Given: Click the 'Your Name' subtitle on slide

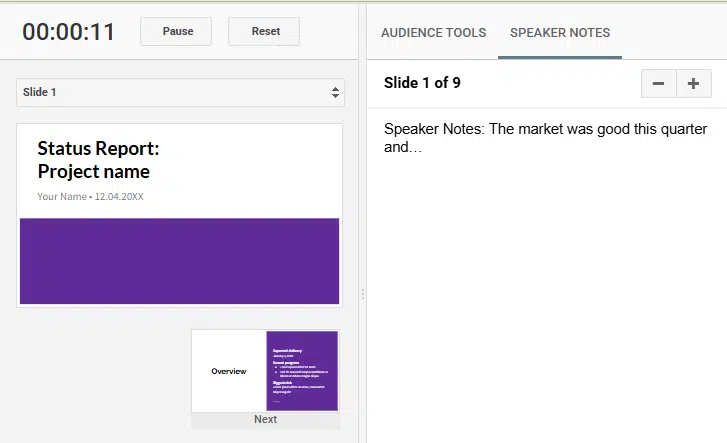Looking at the screenshot, I should pos(90,197).
